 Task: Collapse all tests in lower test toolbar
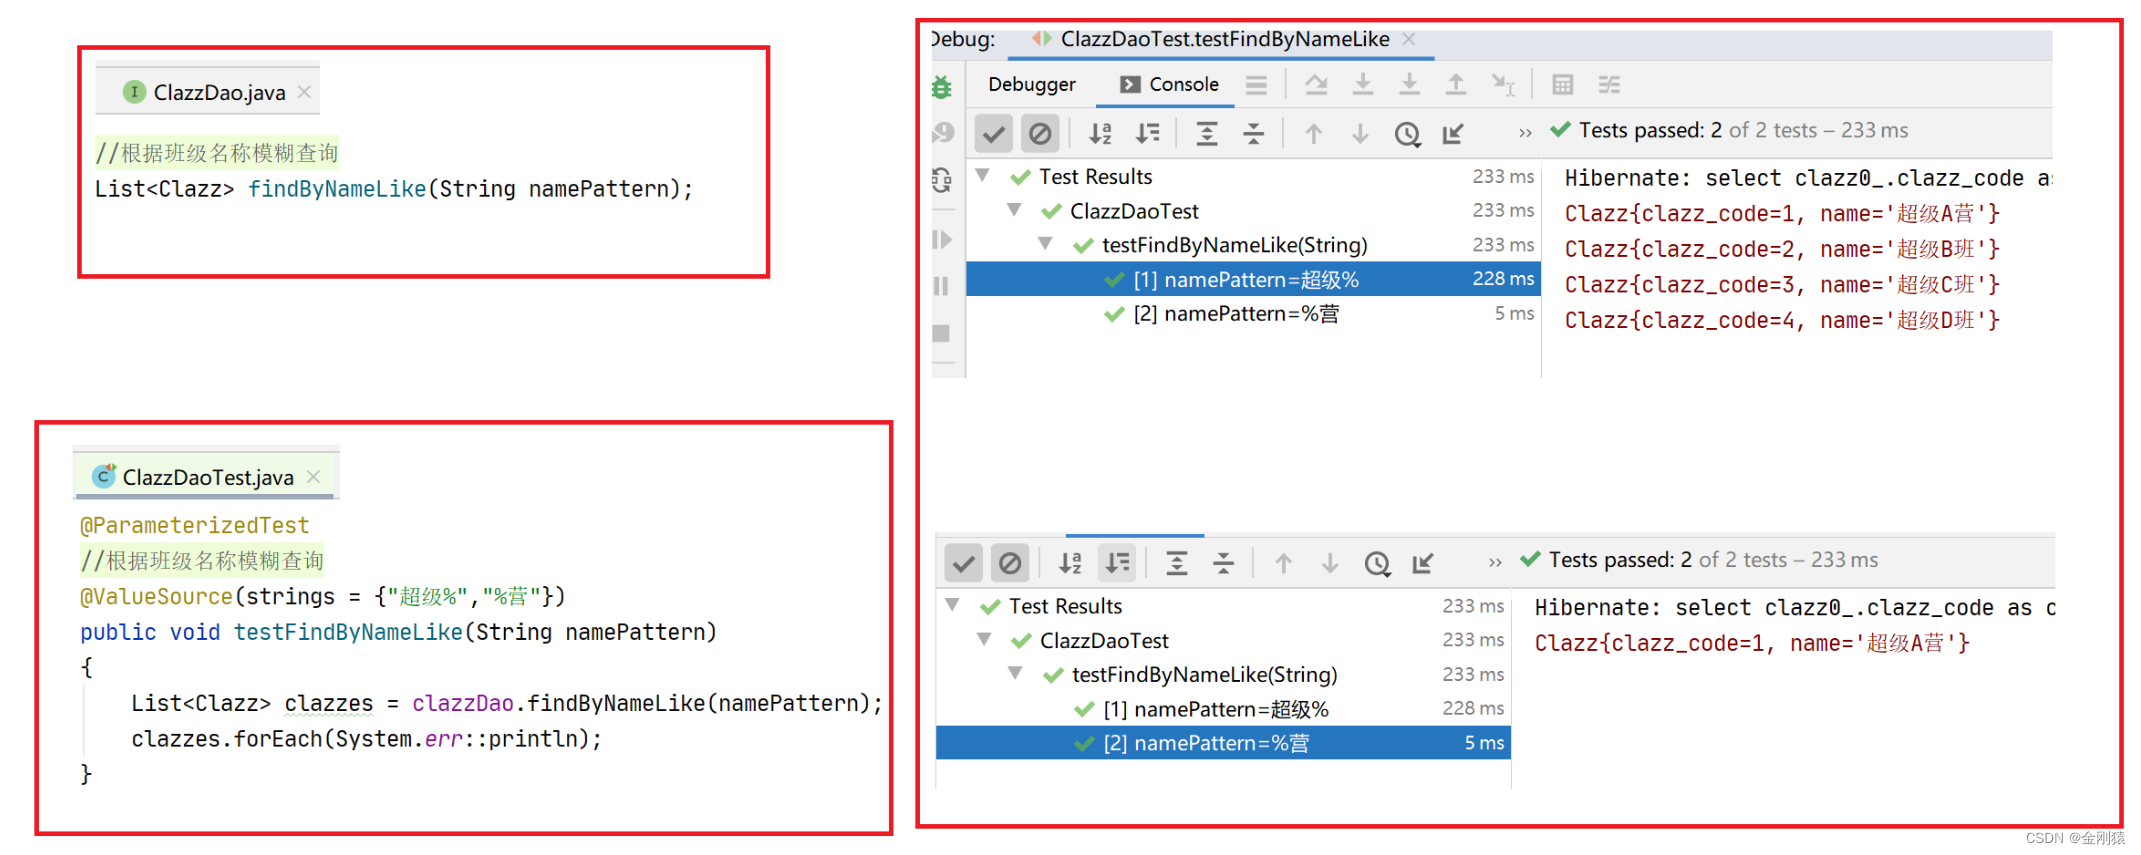(1224, 563)
